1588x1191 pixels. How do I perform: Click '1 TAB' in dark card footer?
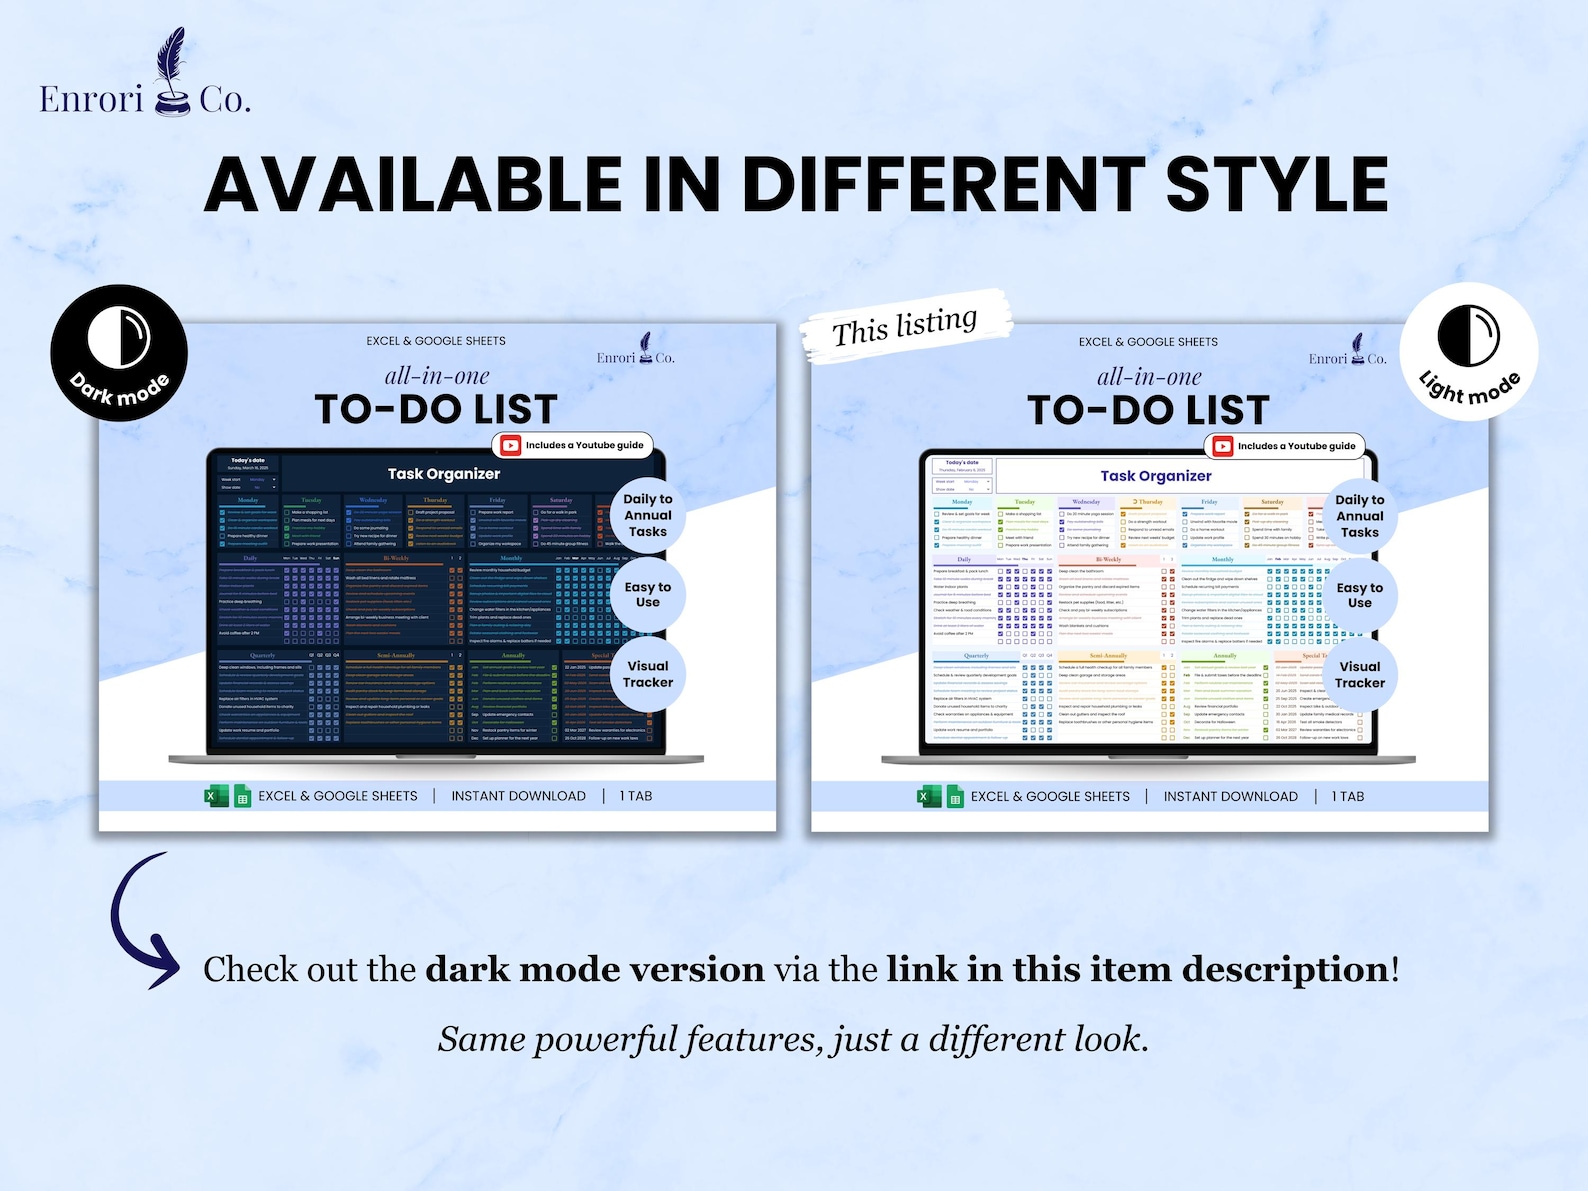coord(636,796)
